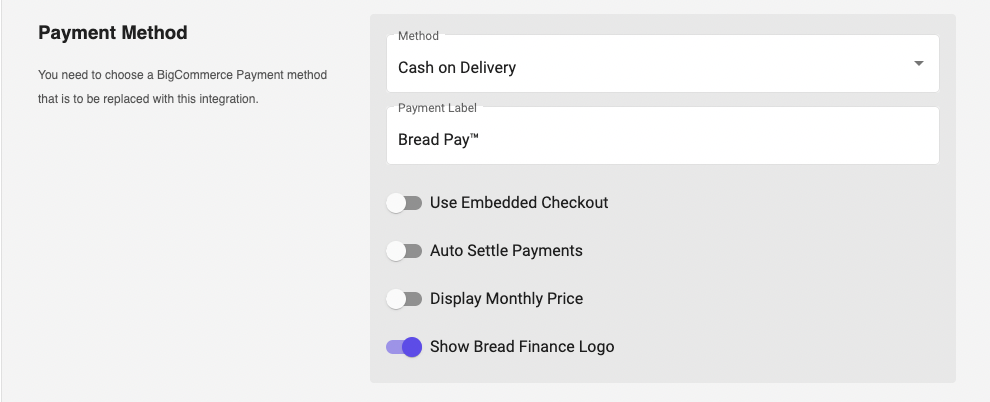990x402 pixels.
Task: Click the 'Display Monthly Price' label text
Action: point(506,299)
